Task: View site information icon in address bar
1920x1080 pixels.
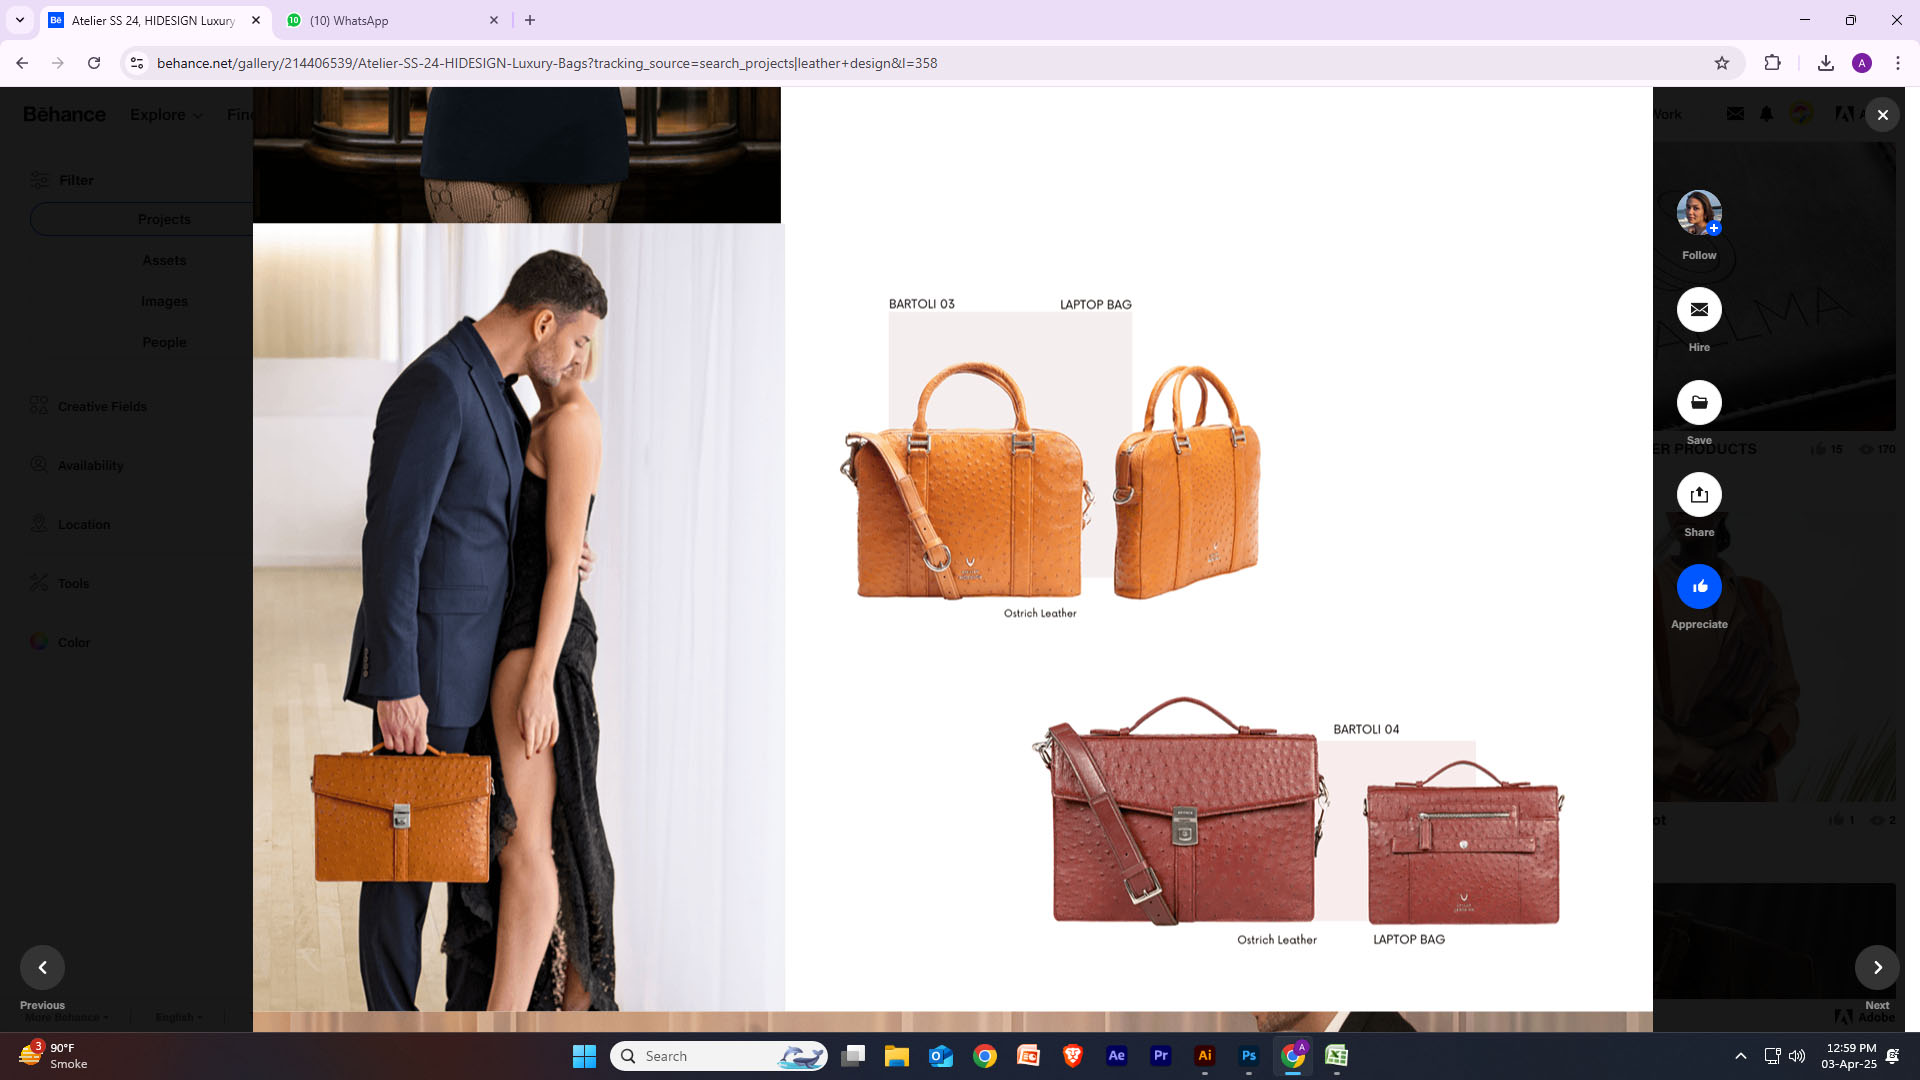Action: (x=137, y=63)
